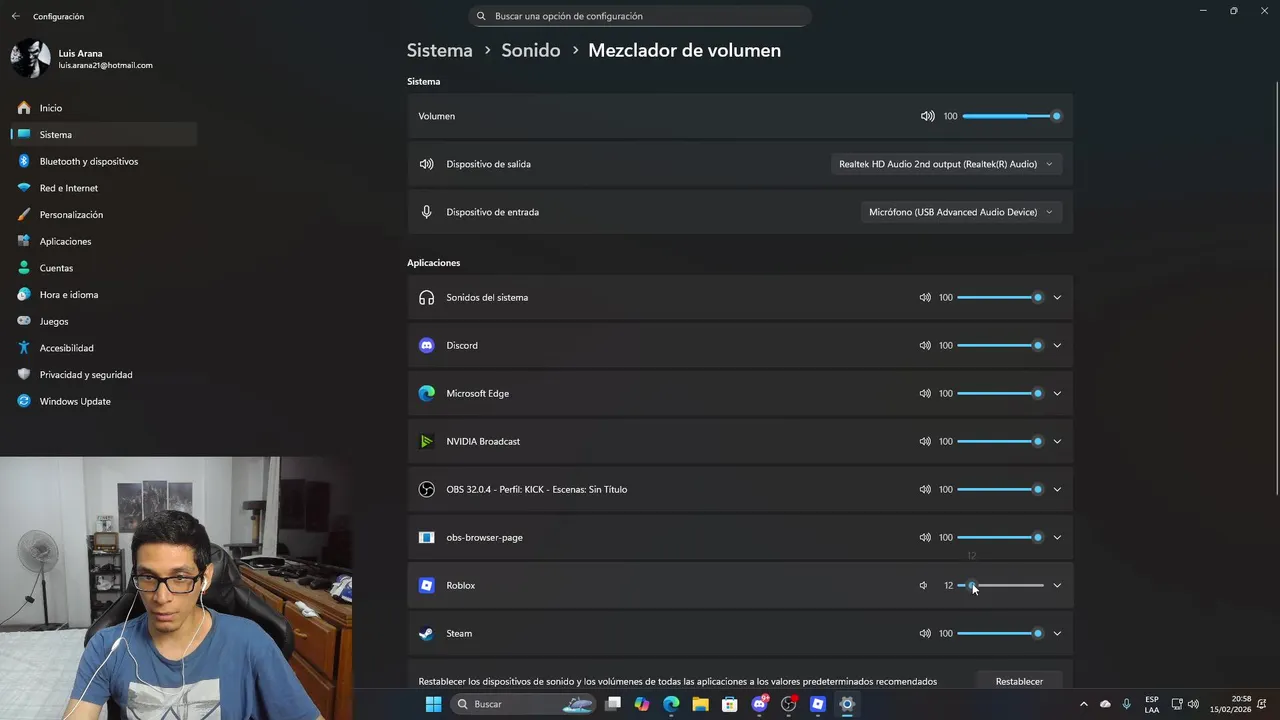Click the Discord app icon in the list
This screenshot has height=720, width=1280.
click(x=427, y=345)
